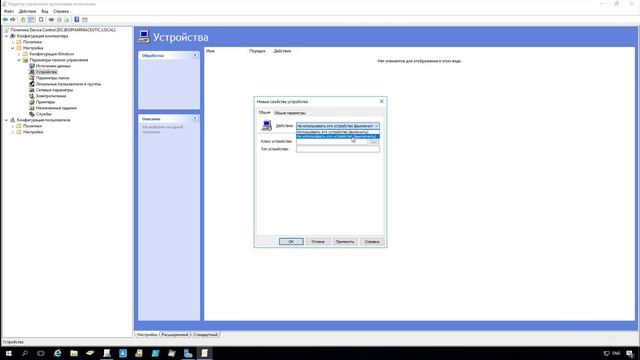The image size is (640, 360).
Task: Switch to the Расширенный bottom tab
Action: coord(175,335)
